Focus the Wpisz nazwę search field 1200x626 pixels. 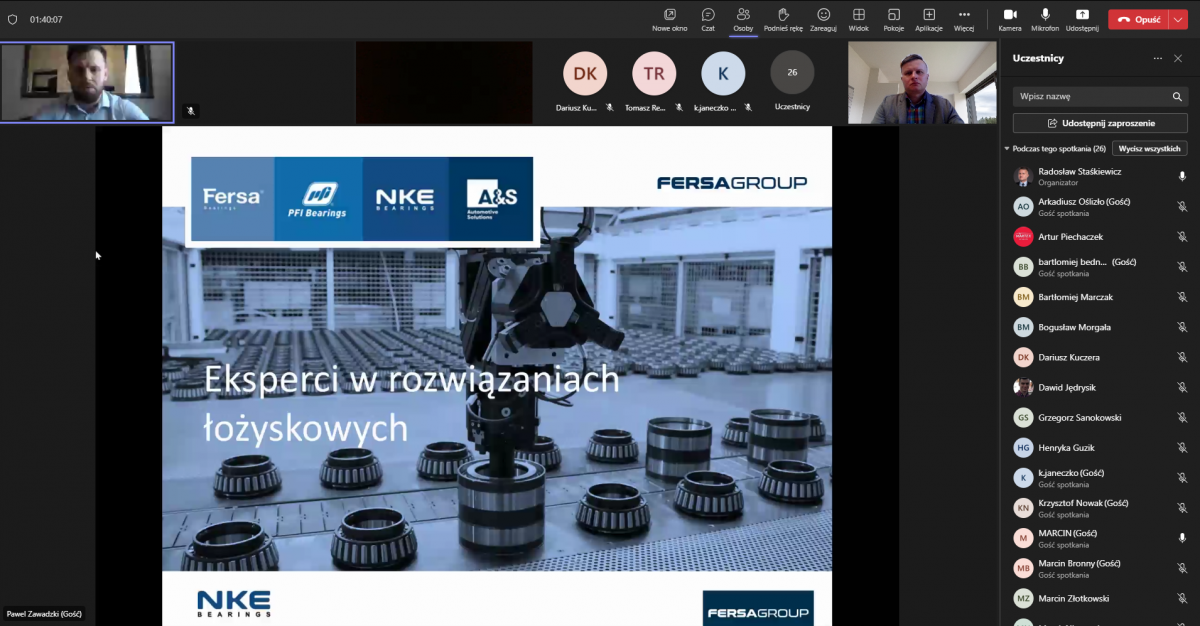pos(1100,97)
